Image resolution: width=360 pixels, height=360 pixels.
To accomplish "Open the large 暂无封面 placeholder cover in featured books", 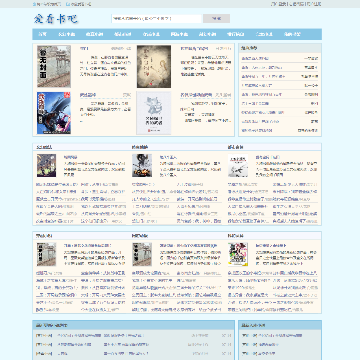I will tap(54, 66).
